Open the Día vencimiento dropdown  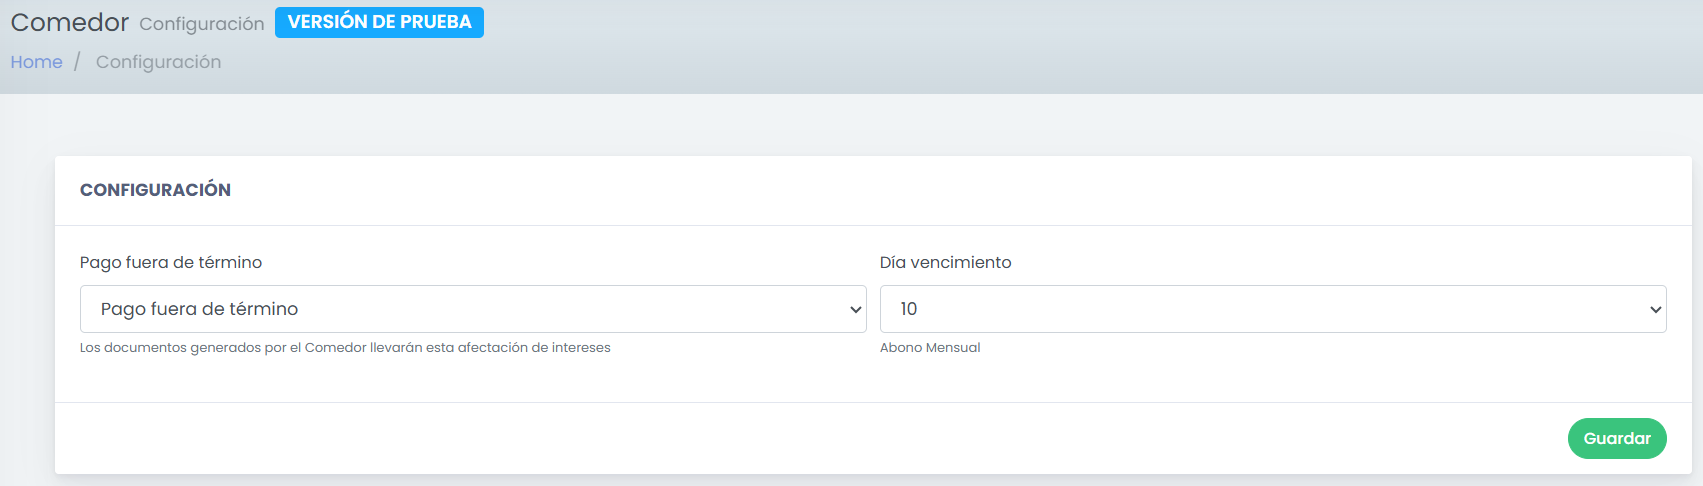[1272, 309]
